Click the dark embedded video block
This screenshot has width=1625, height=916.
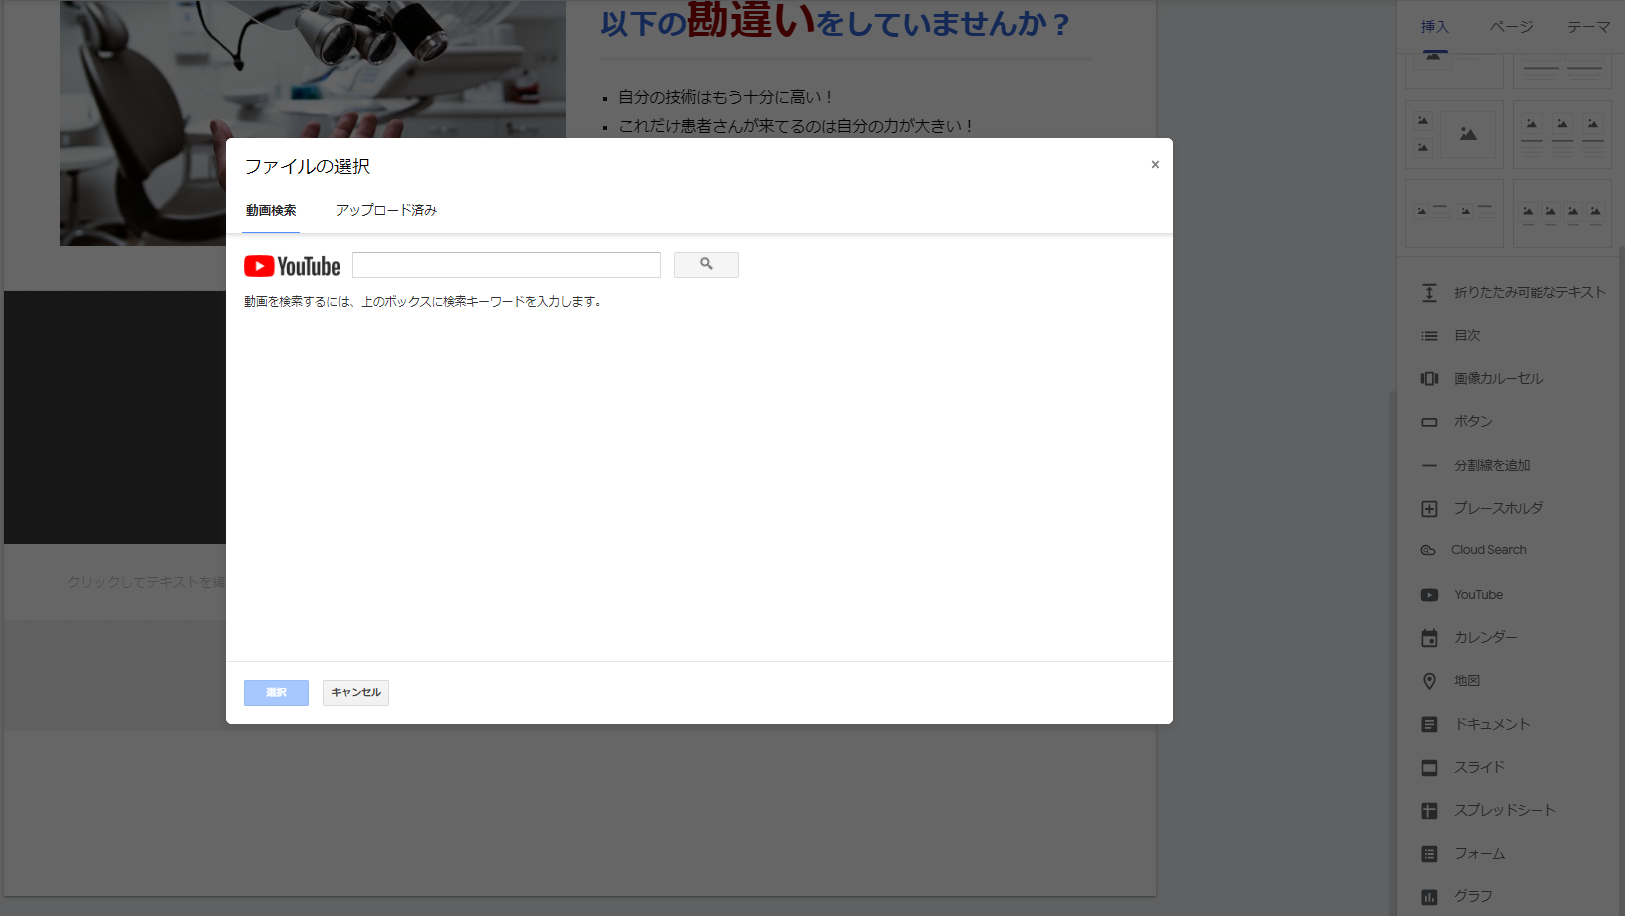tap(115, 417)
